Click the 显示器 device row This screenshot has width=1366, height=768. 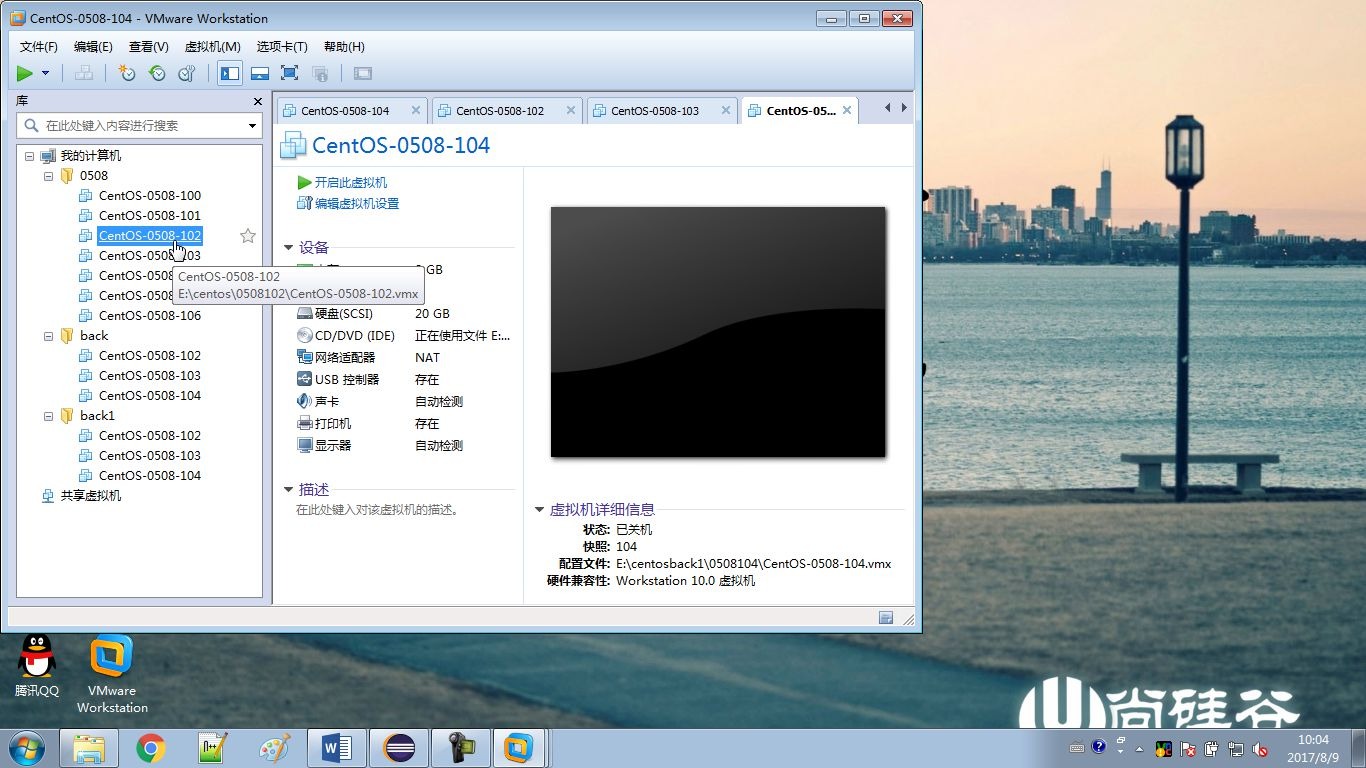404,446
